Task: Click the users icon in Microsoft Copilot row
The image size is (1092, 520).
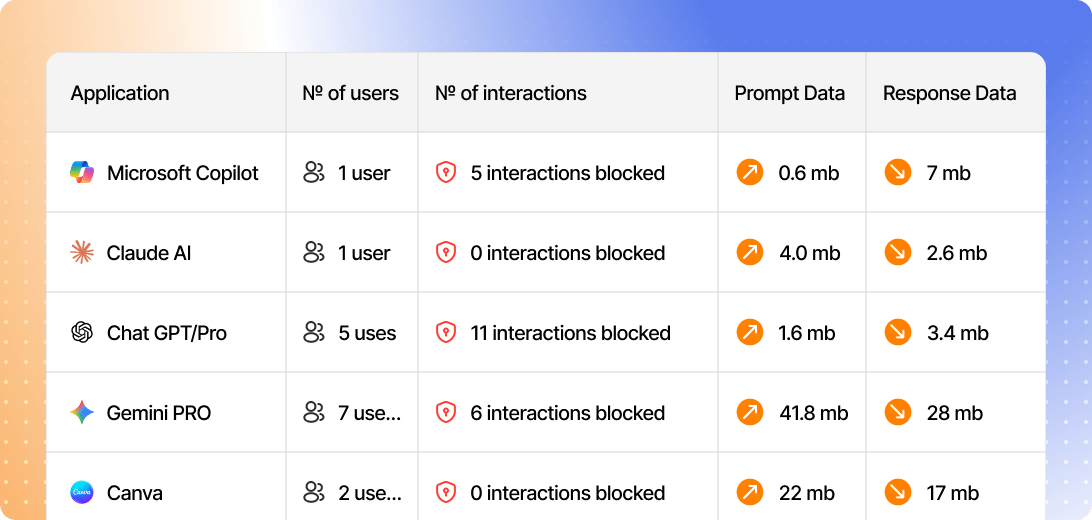Action: pos(314,173)
